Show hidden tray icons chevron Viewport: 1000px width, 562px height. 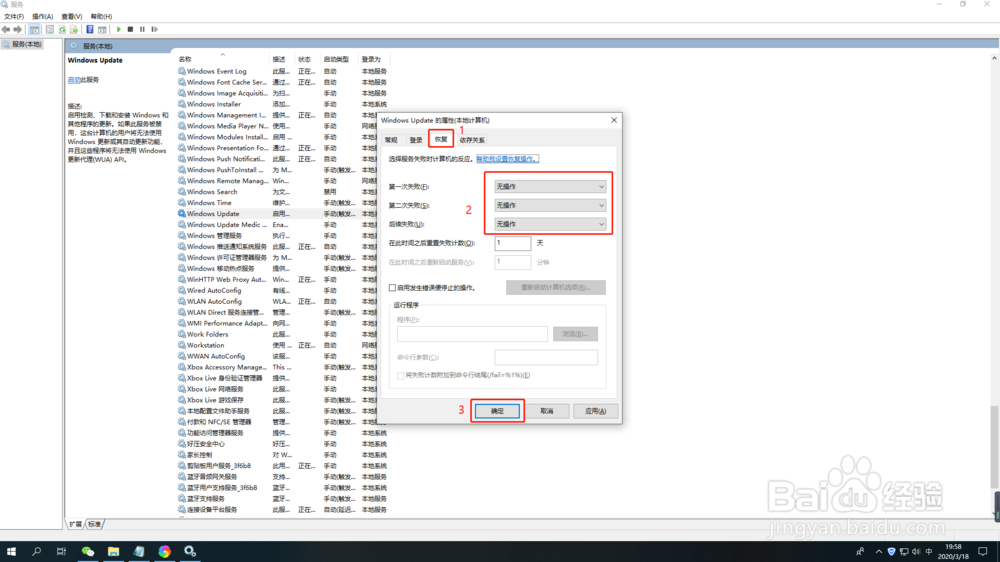879,551
